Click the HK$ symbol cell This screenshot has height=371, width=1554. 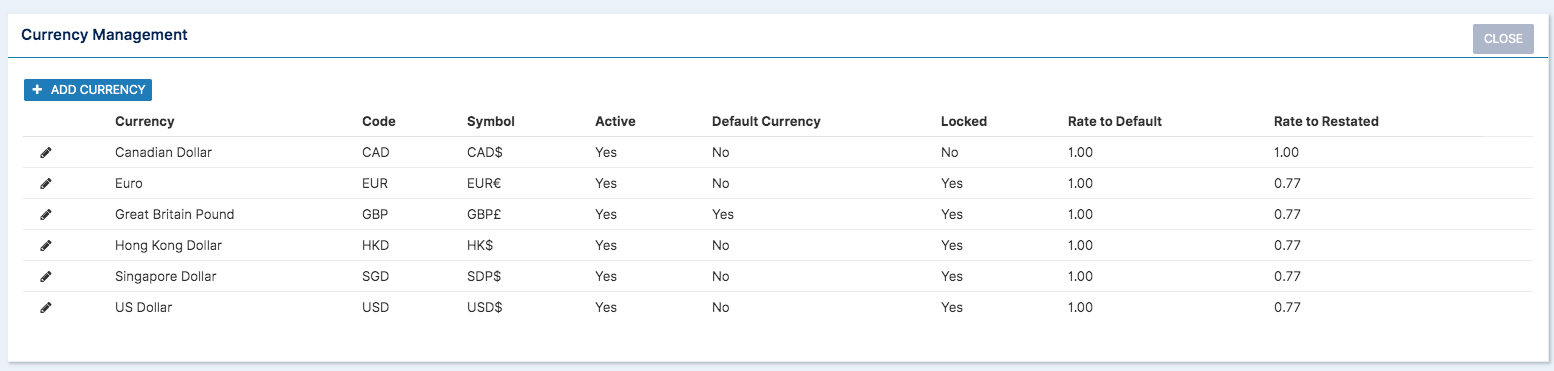coord(481,245)
